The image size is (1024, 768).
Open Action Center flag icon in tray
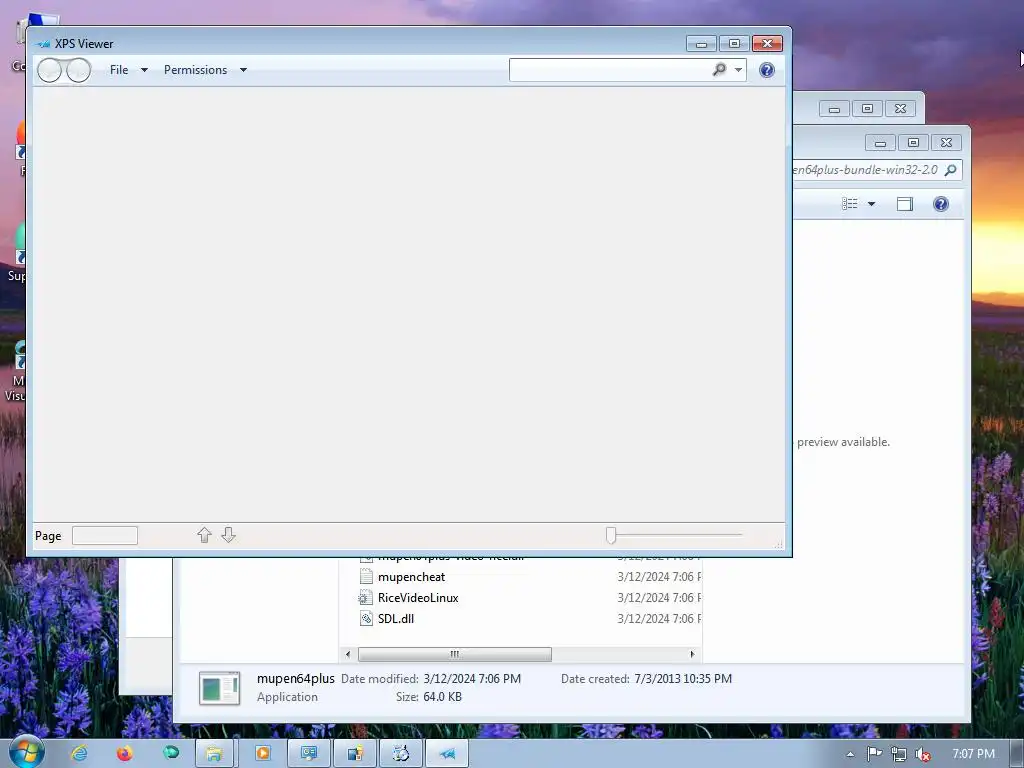coord(874,754)
